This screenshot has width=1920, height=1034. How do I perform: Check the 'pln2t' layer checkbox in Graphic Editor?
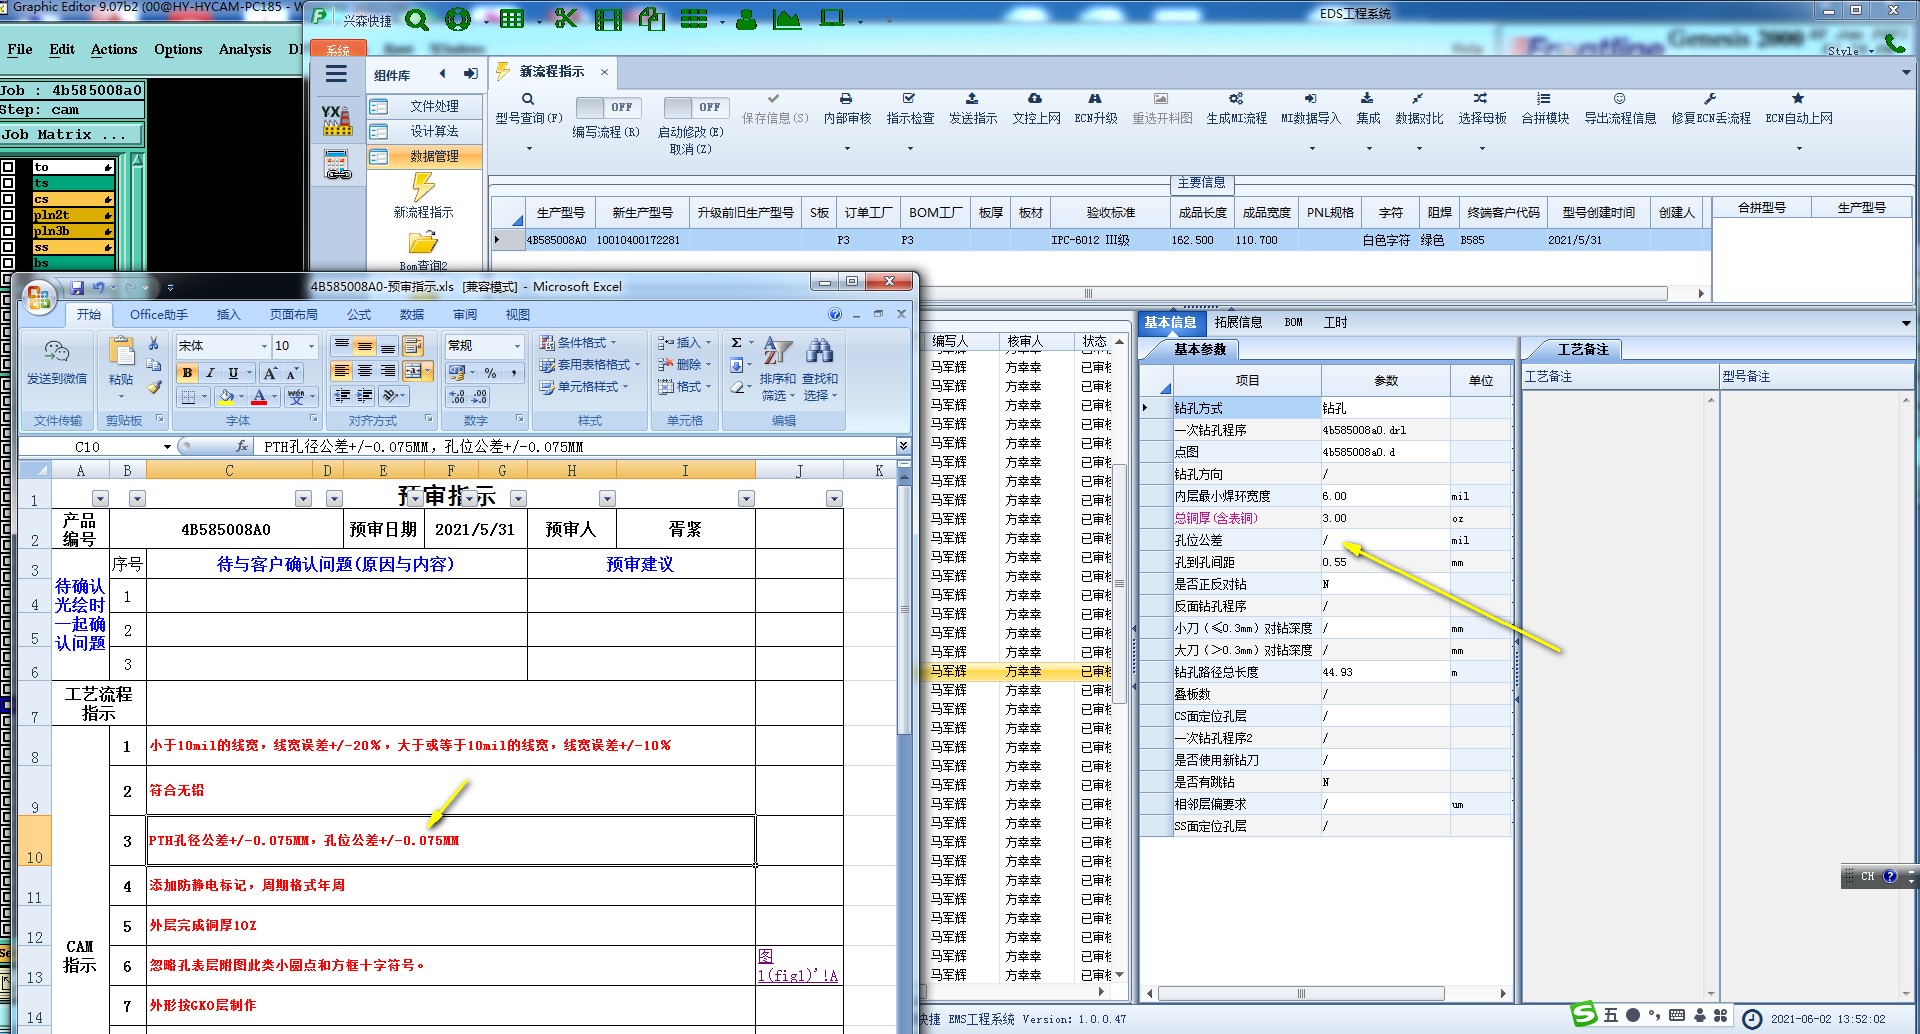[x=8, y=215]
